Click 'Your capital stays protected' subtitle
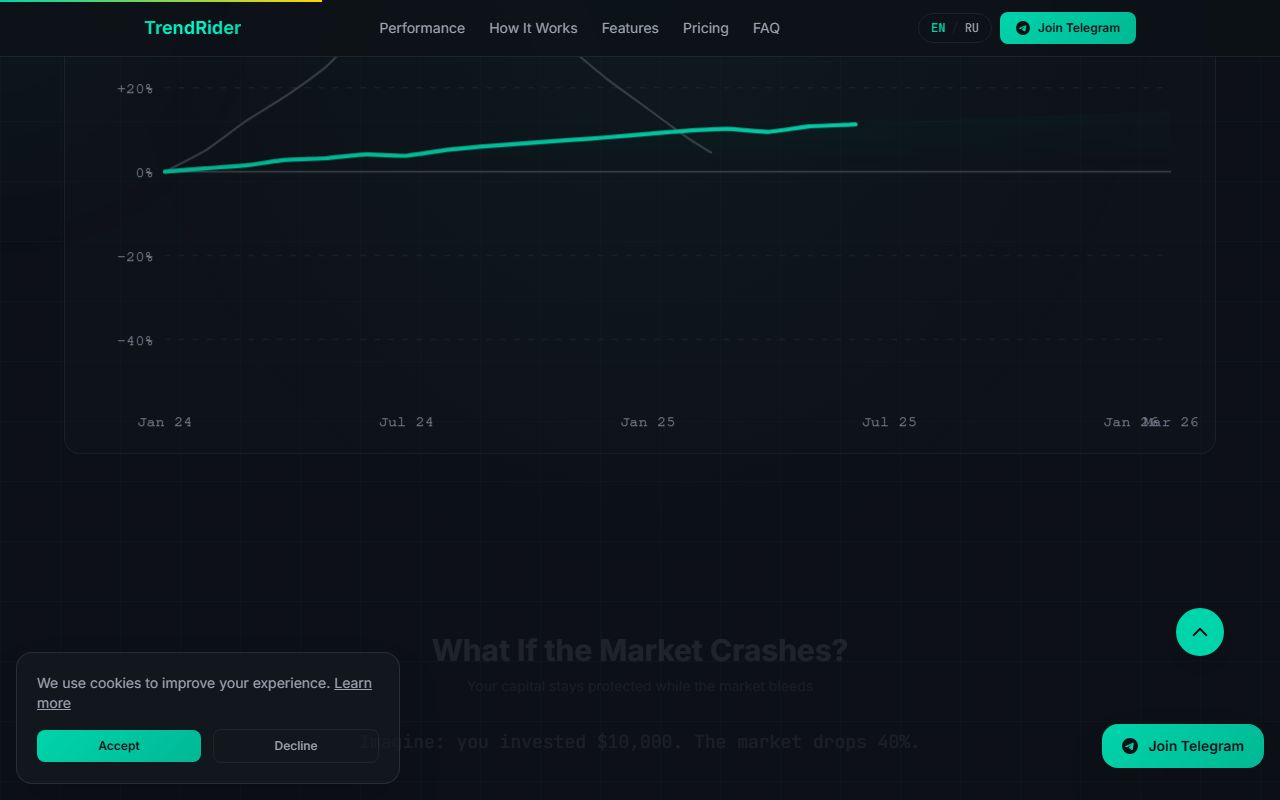Image resolution: width=1280 pixels, height=800 pixels. click(640, 686)
